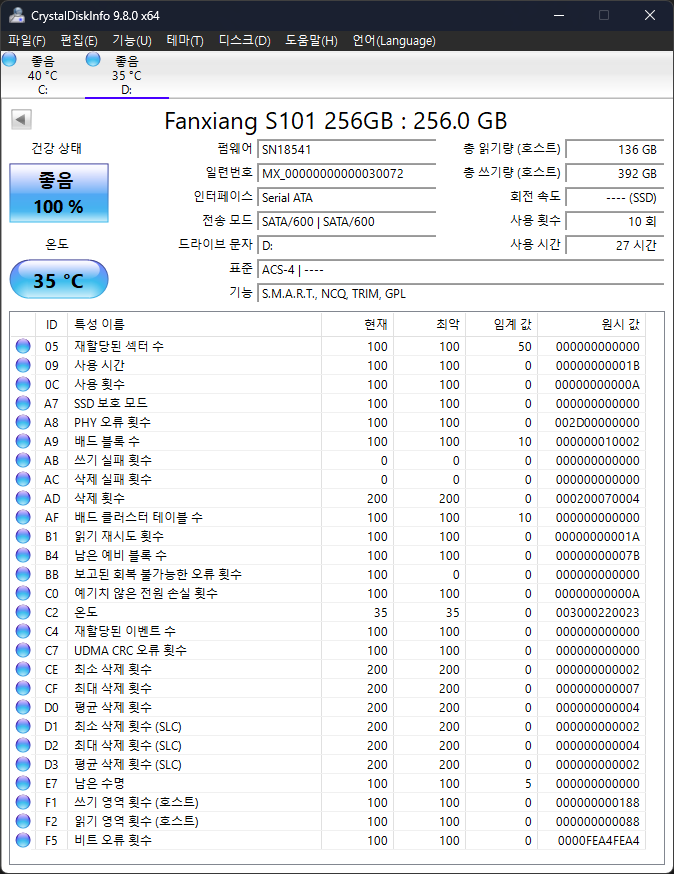Viewport: 674px width, 874px height.
Task: Click the serial number field MX_00000000000030072
Action: (x=346, y=173)
